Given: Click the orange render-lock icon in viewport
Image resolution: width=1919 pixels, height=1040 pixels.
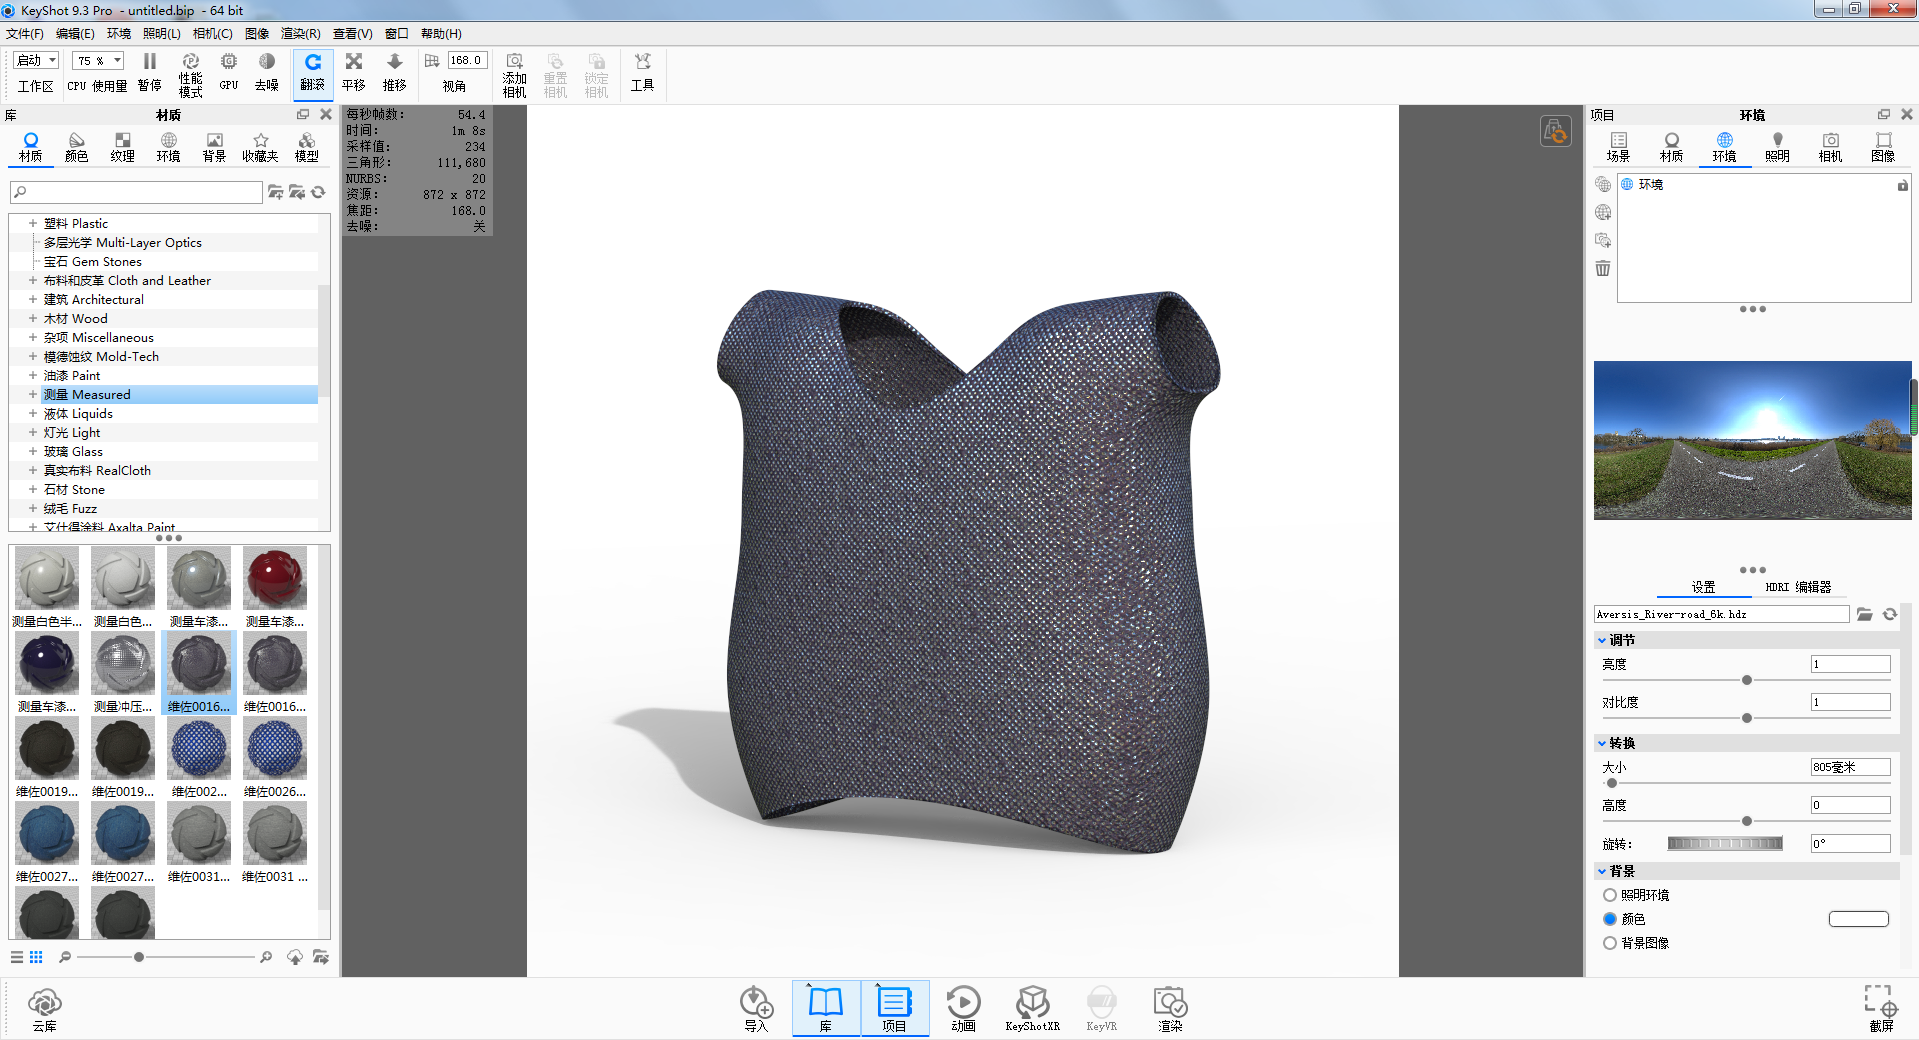Looking at the screenshot, I should pyautogui.click(x=1556, y=131).
